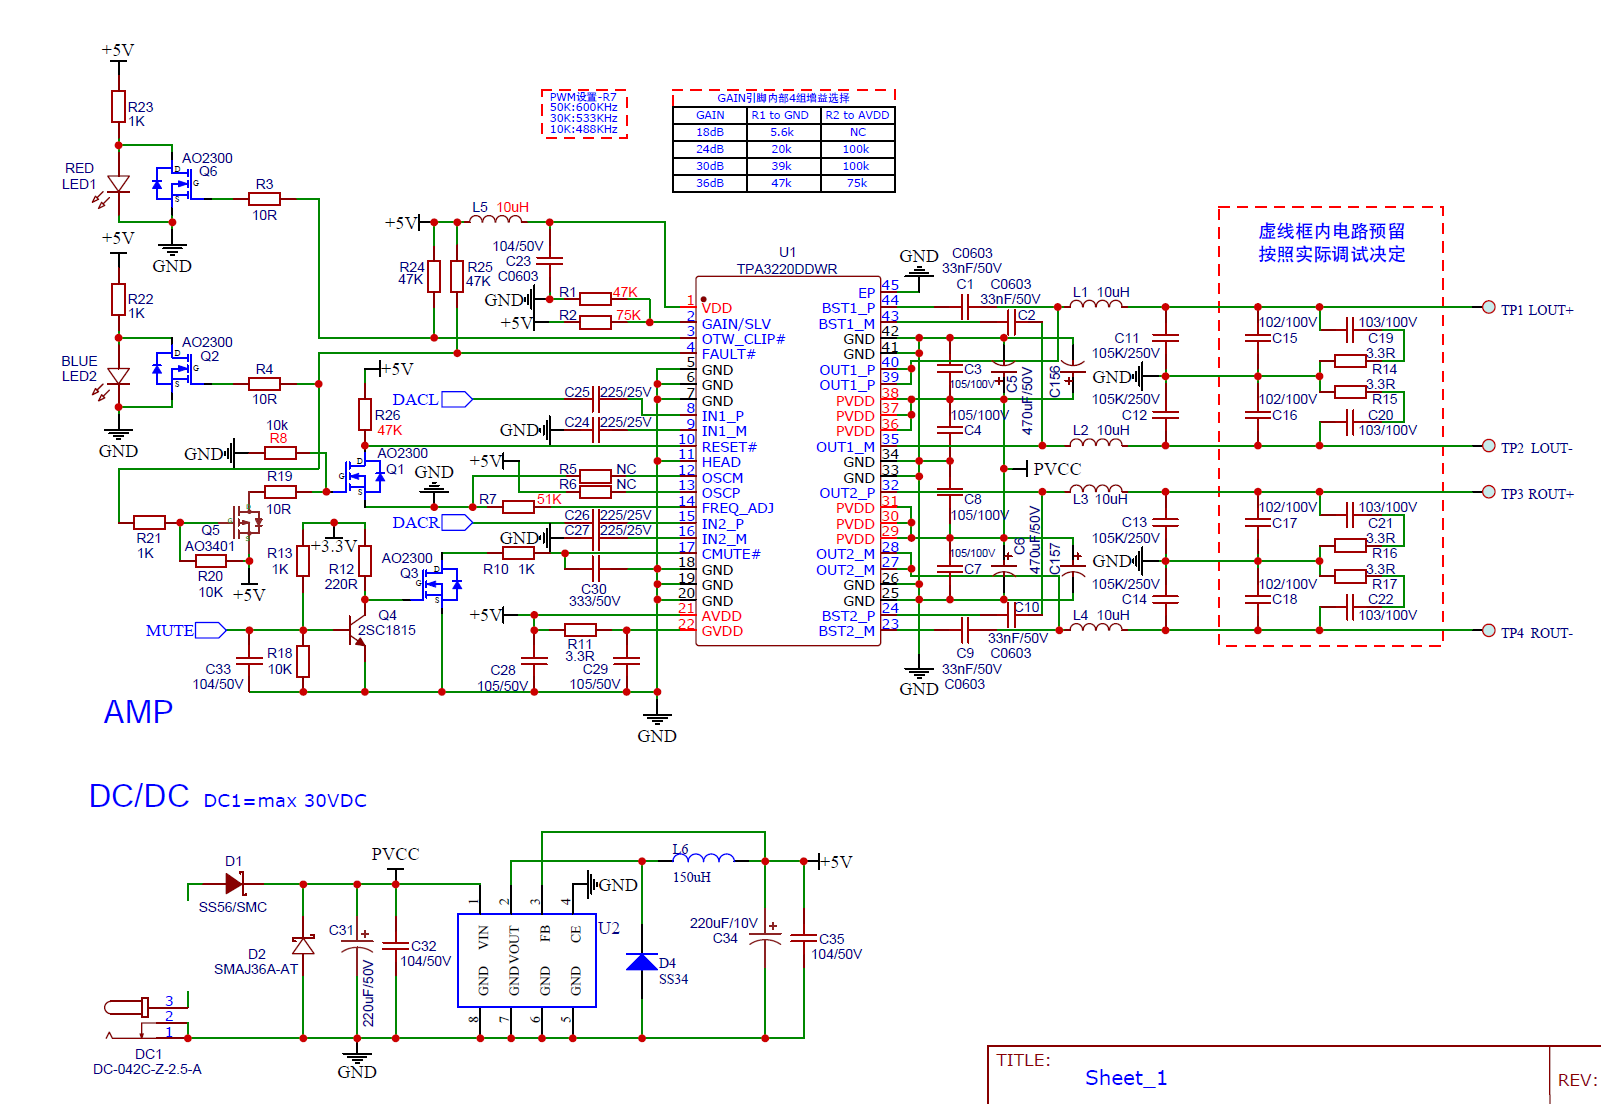Click the OTW_CLIP# pin label
Viewport: 1601px width, 1104px height.
tap(744, 339)
